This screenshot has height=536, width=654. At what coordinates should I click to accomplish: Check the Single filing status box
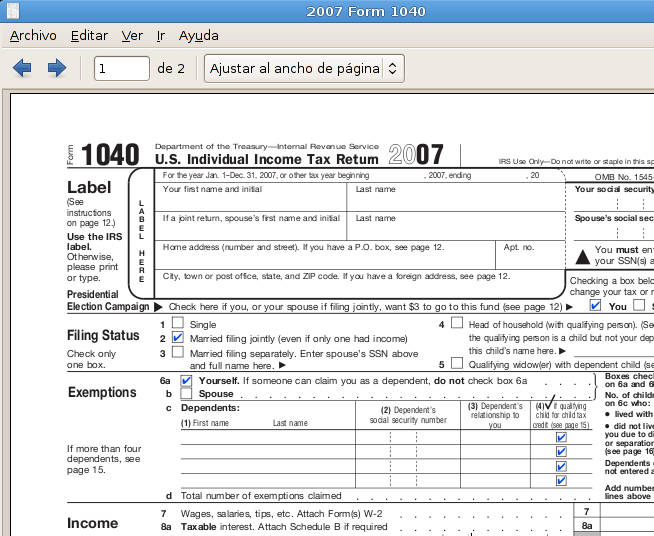[178, 324]
